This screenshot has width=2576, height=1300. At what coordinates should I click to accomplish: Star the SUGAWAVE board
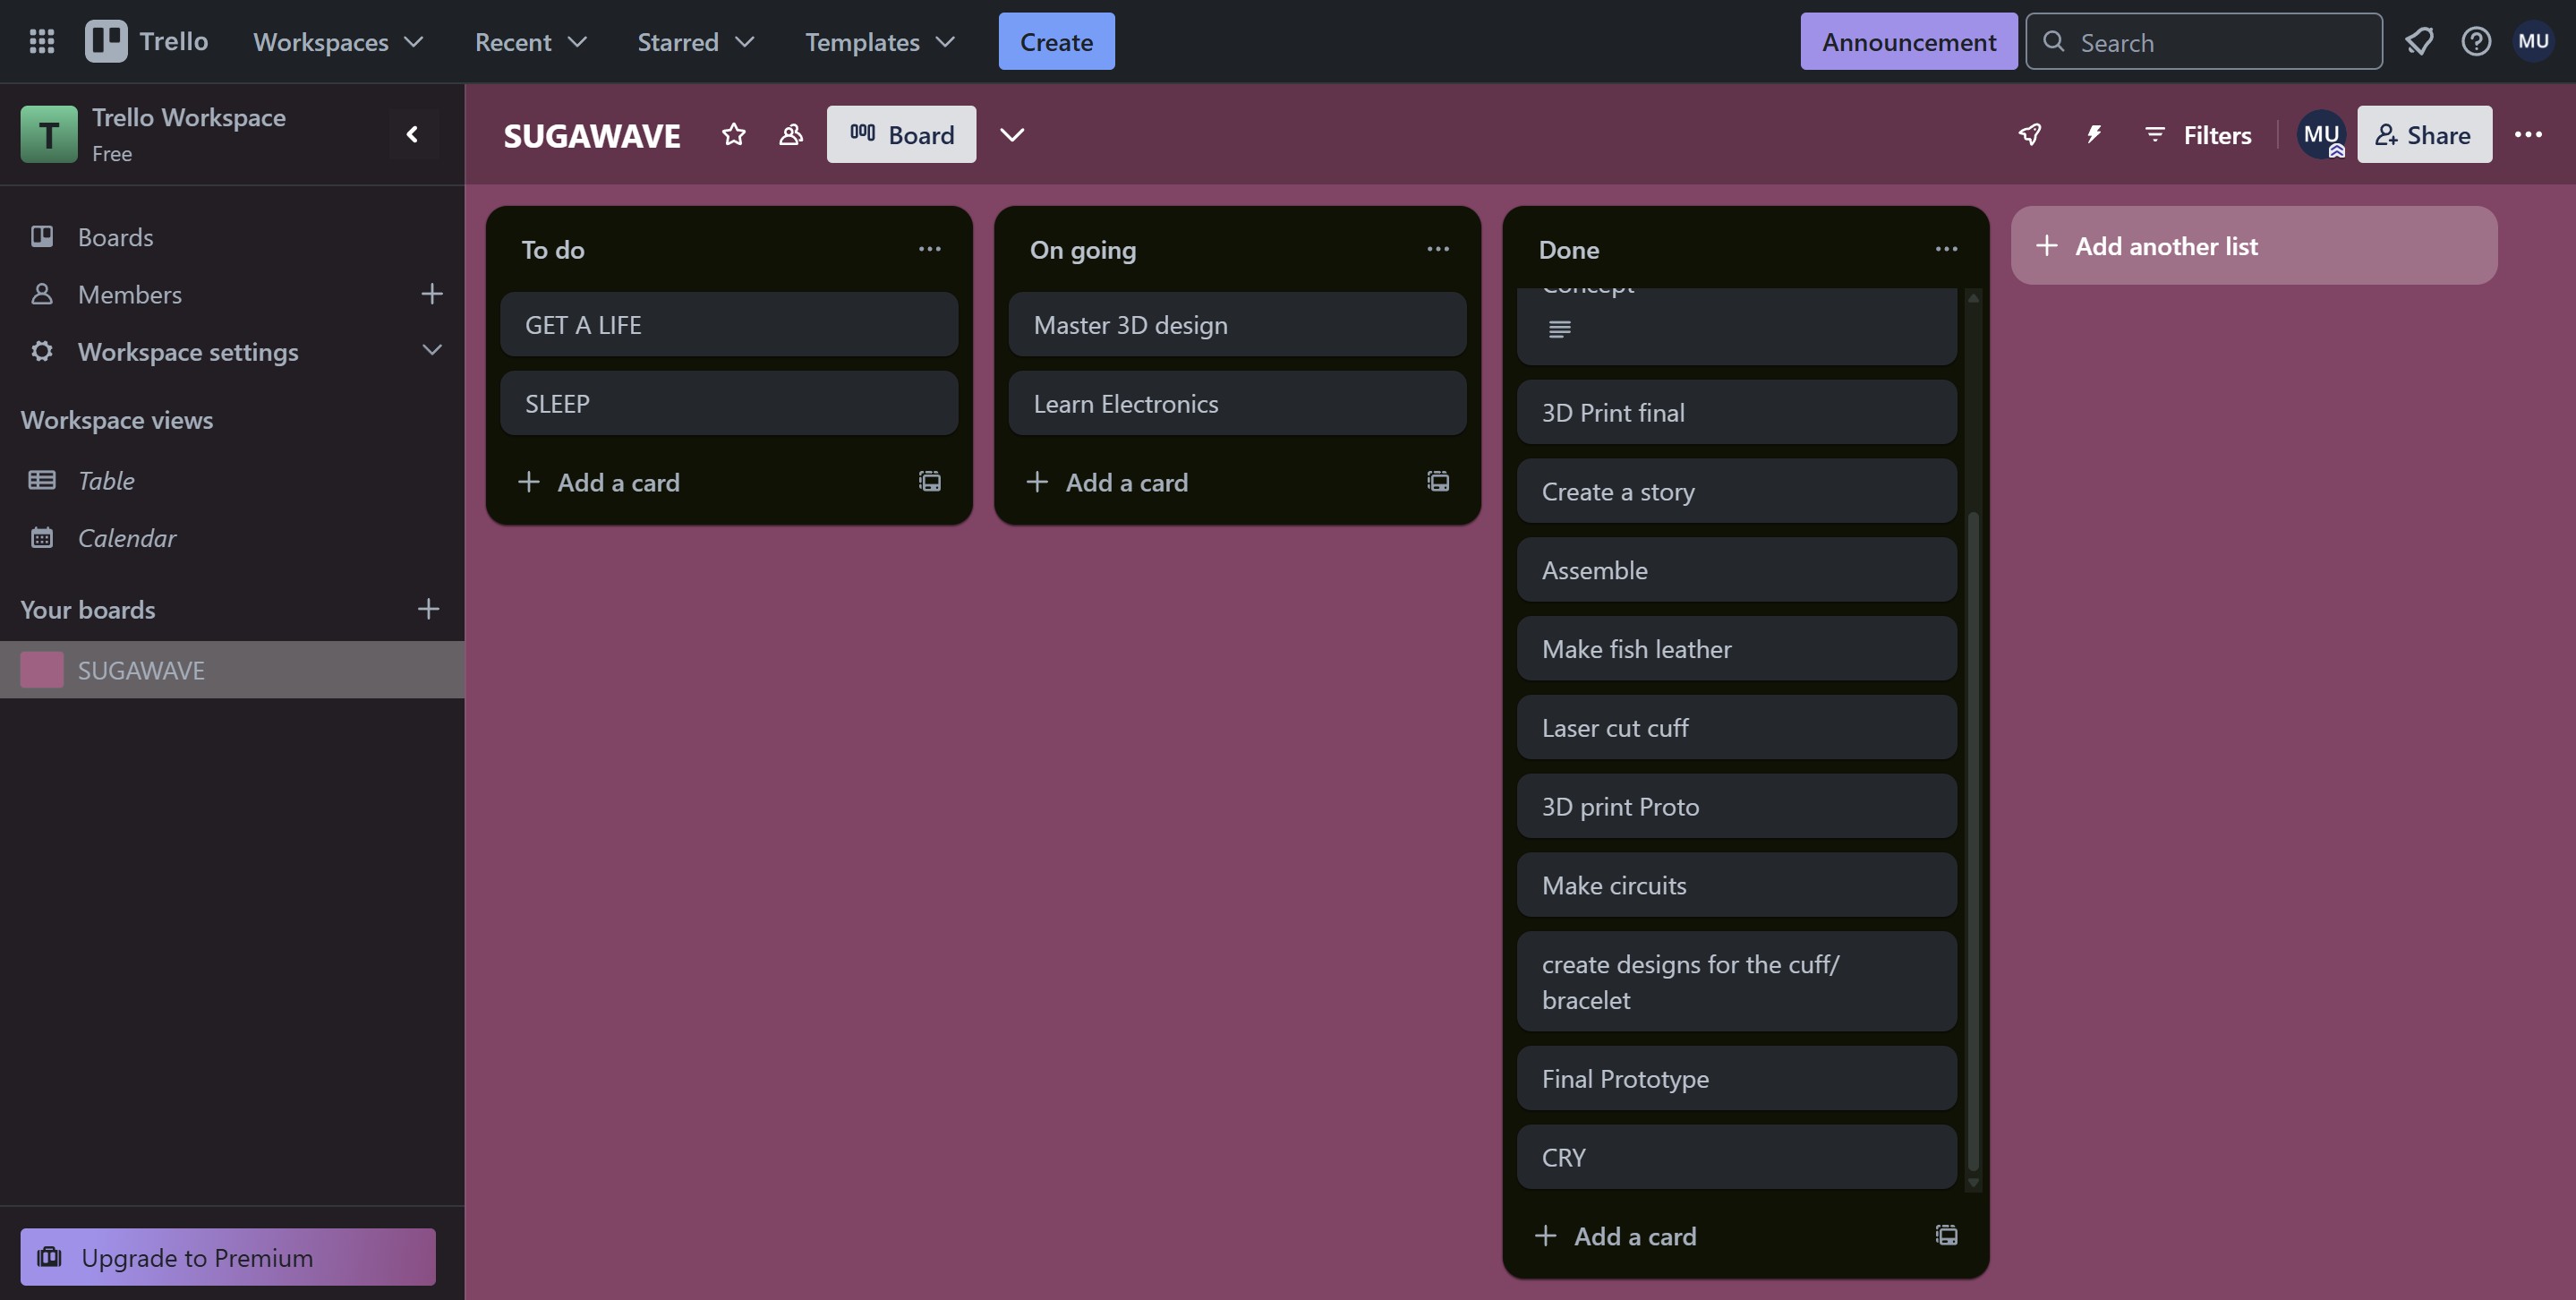(733, 134)
